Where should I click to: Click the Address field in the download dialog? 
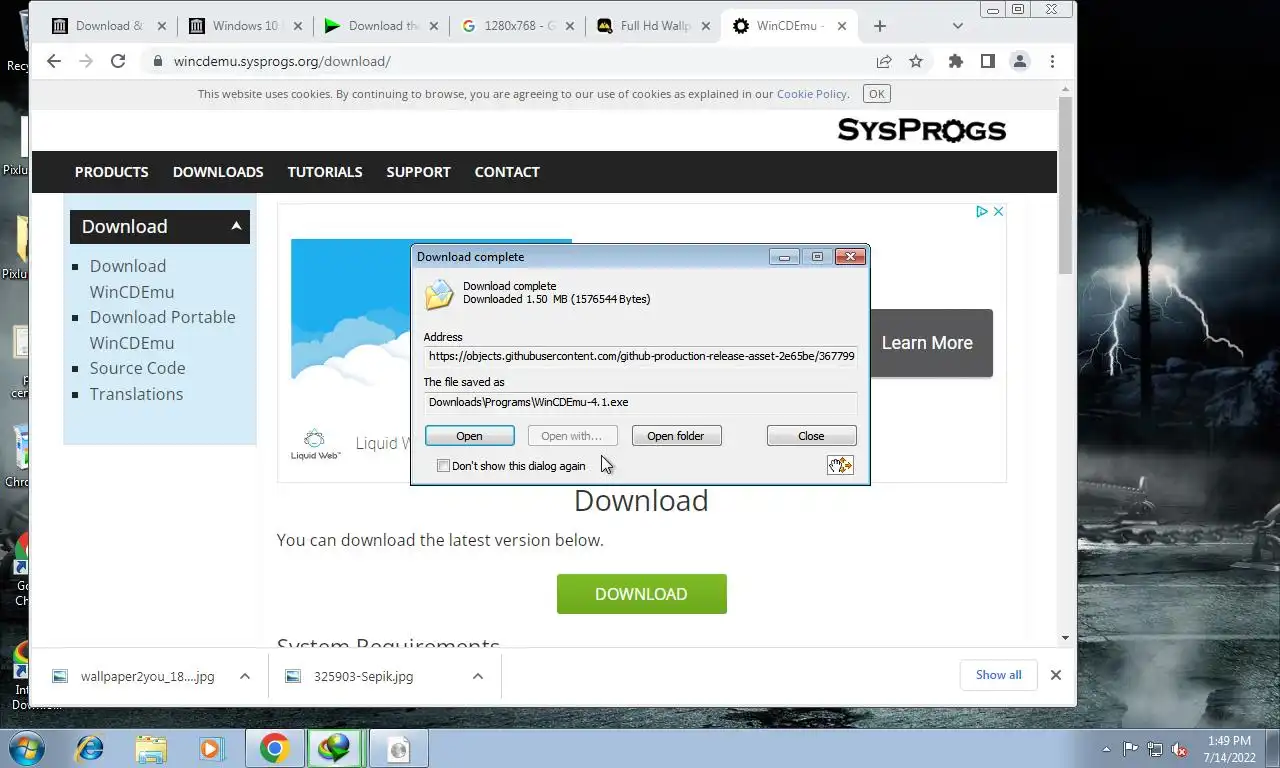pyautogui.click(x=640, y=356)
